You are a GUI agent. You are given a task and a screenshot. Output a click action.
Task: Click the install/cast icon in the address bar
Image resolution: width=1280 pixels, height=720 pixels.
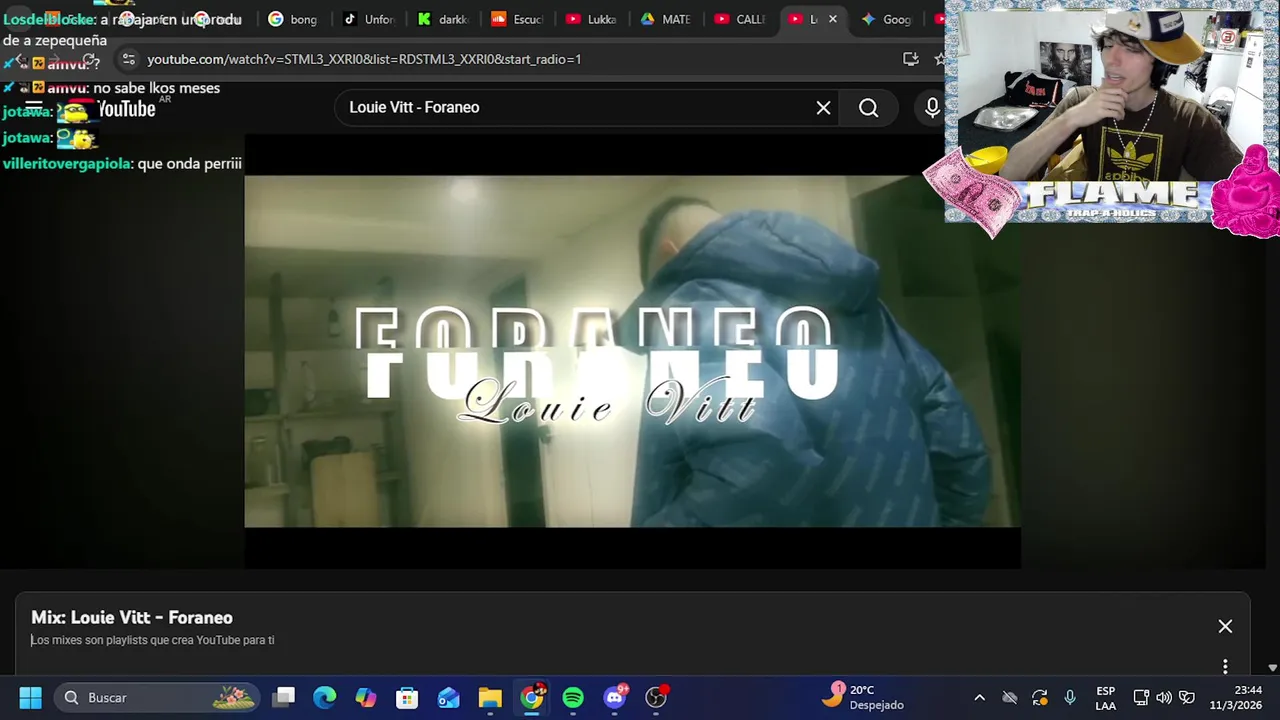910,59
